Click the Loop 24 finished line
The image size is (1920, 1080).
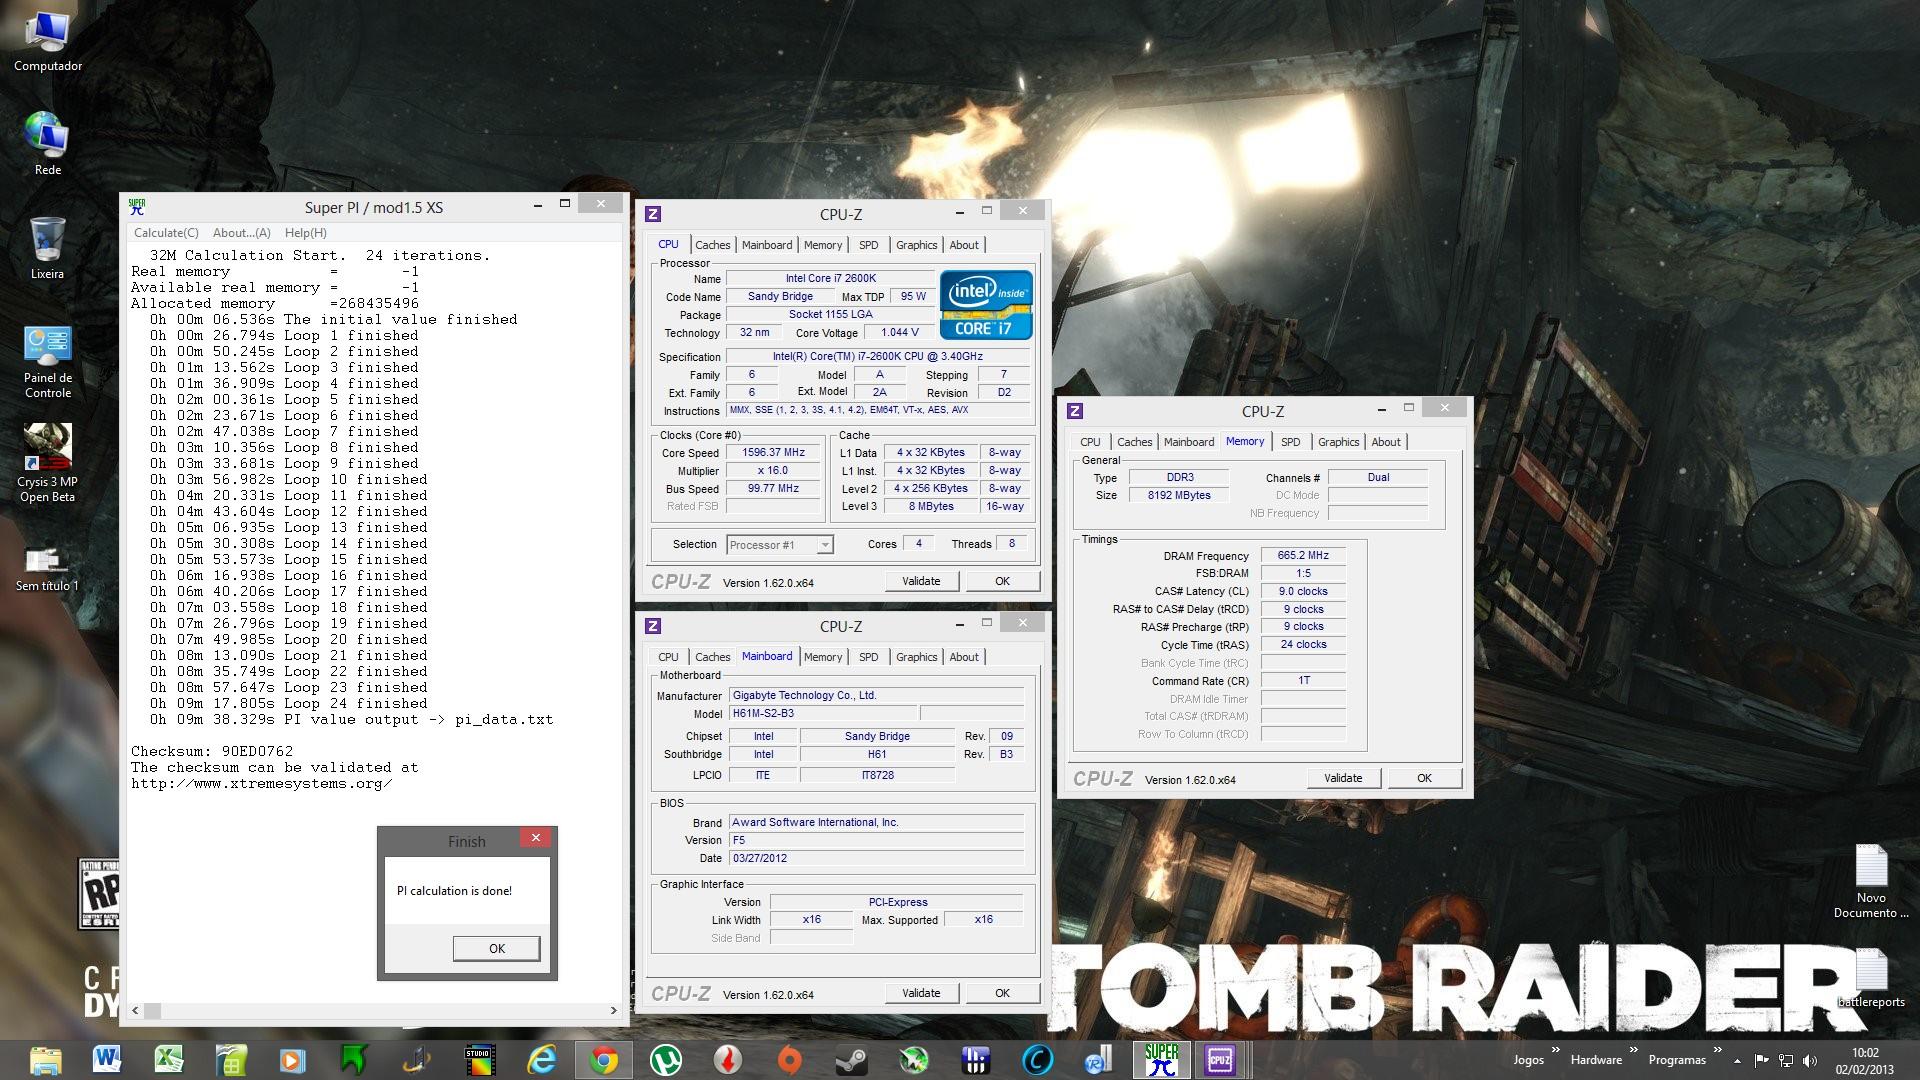288,703
